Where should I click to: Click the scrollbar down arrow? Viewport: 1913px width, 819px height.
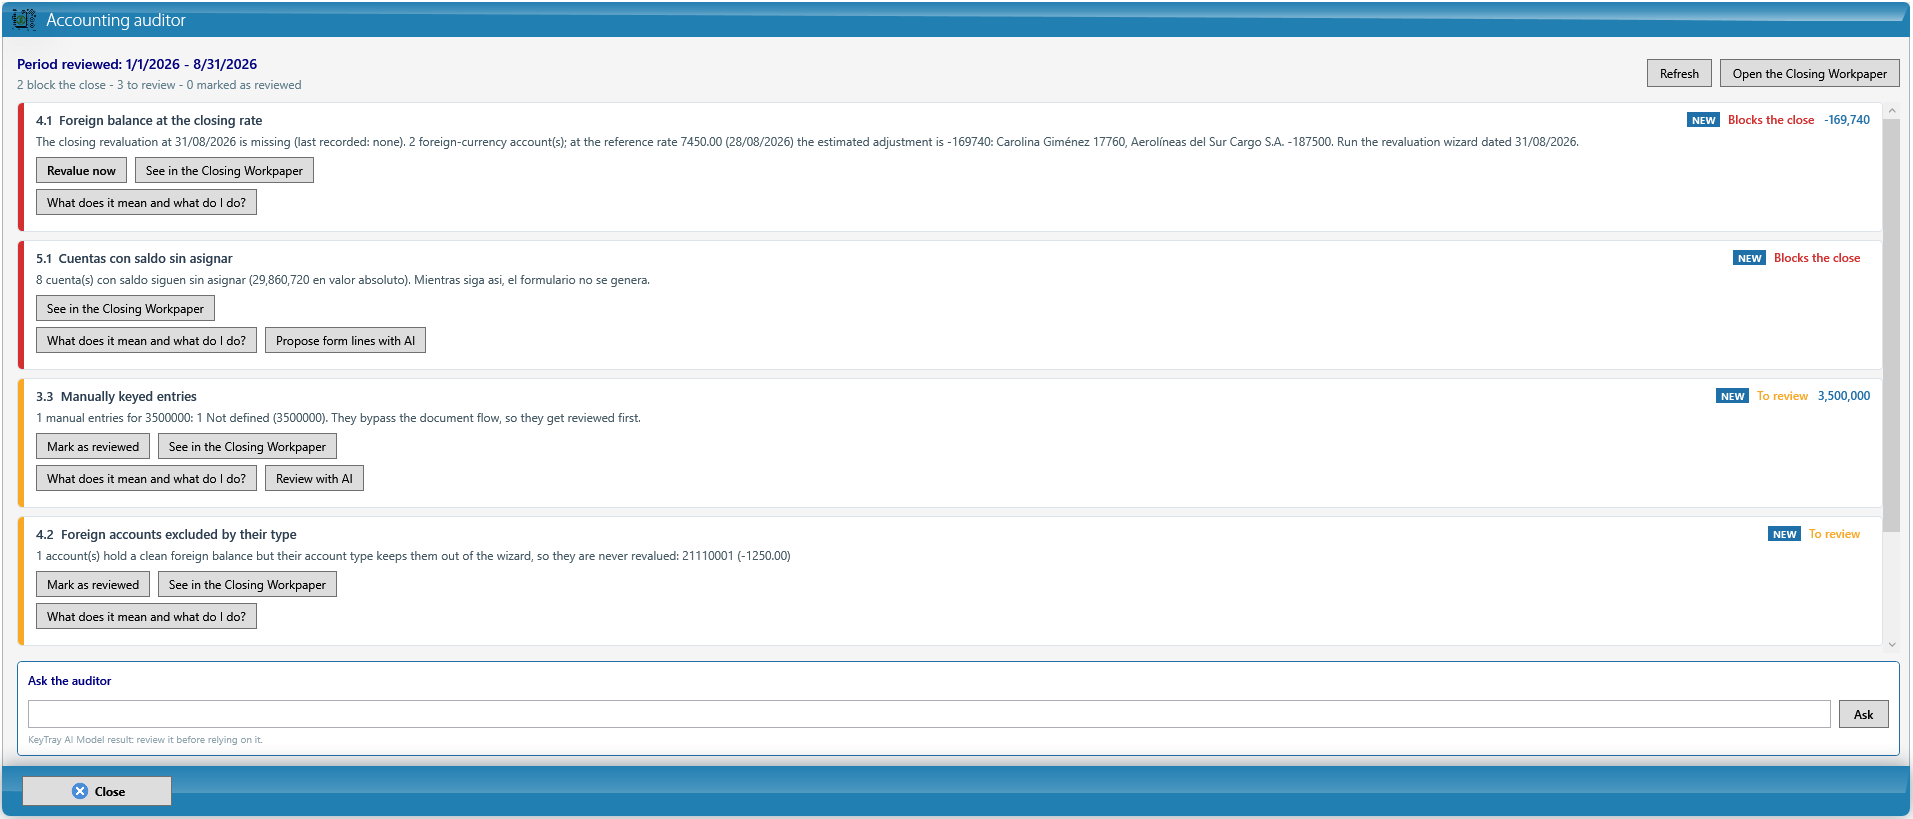click(x=1891, y=644)
